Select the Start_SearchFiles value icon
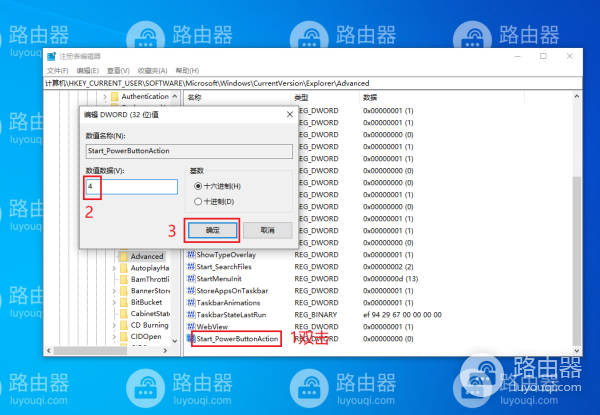 coord(191,266)
